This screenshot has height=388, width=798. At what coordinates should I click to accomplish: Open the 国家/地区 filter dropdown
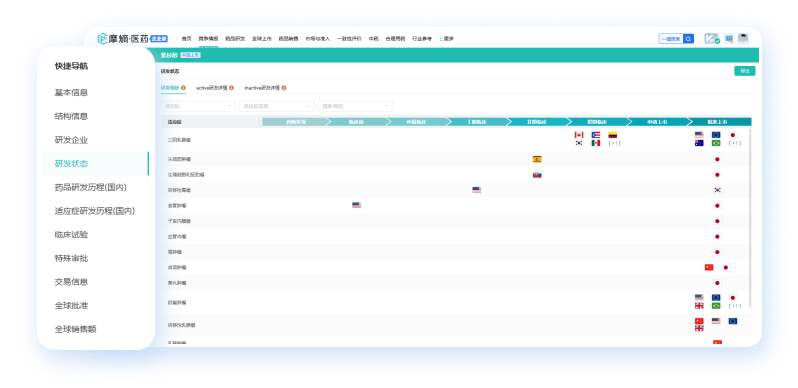[356, 106]
